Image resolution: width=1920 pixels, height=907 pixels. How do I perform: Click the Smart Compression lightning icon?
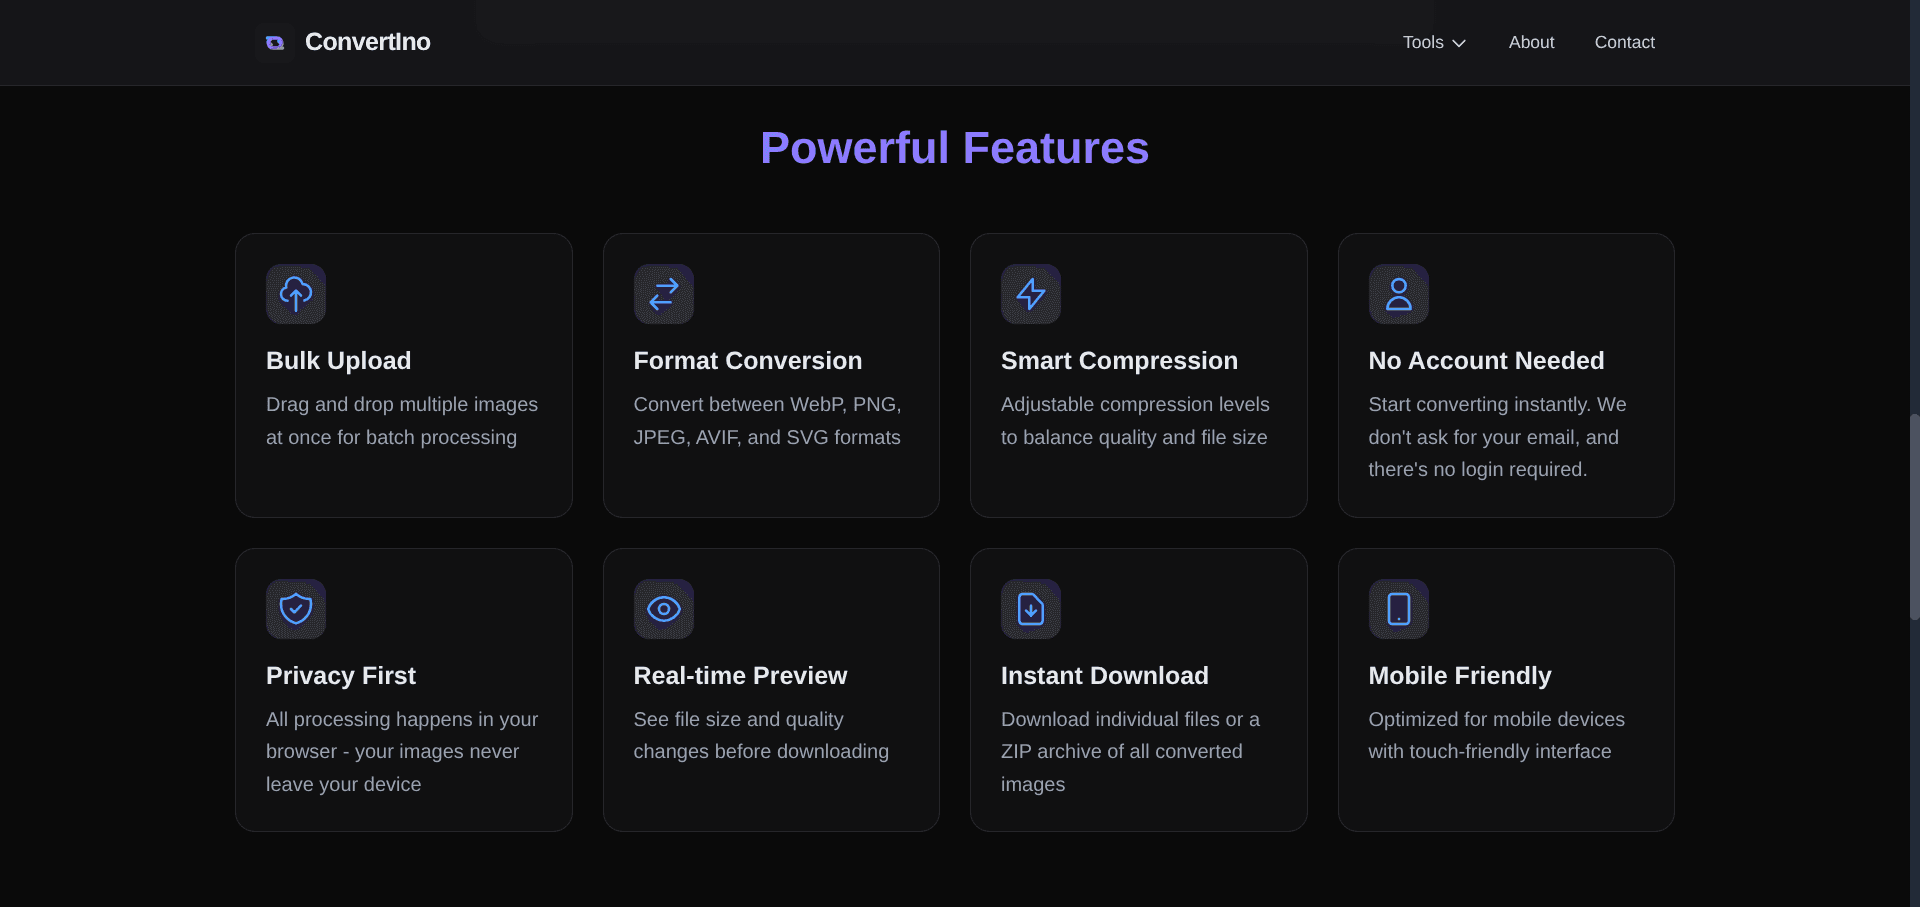[x=1030, y=293]
